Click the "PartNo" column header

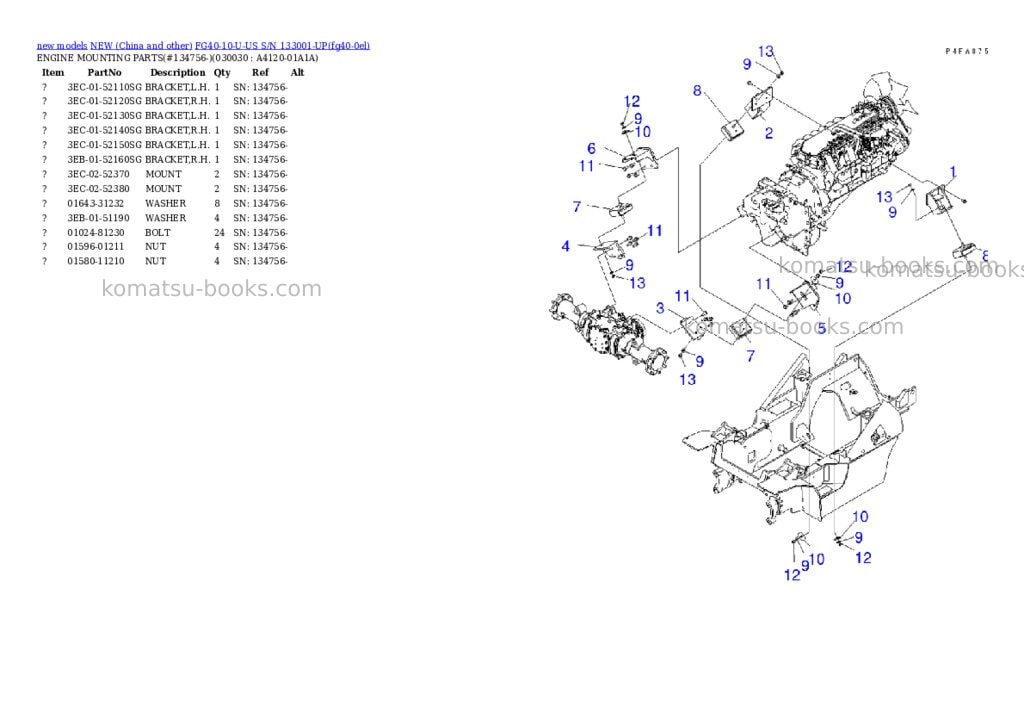coord(104,72)
